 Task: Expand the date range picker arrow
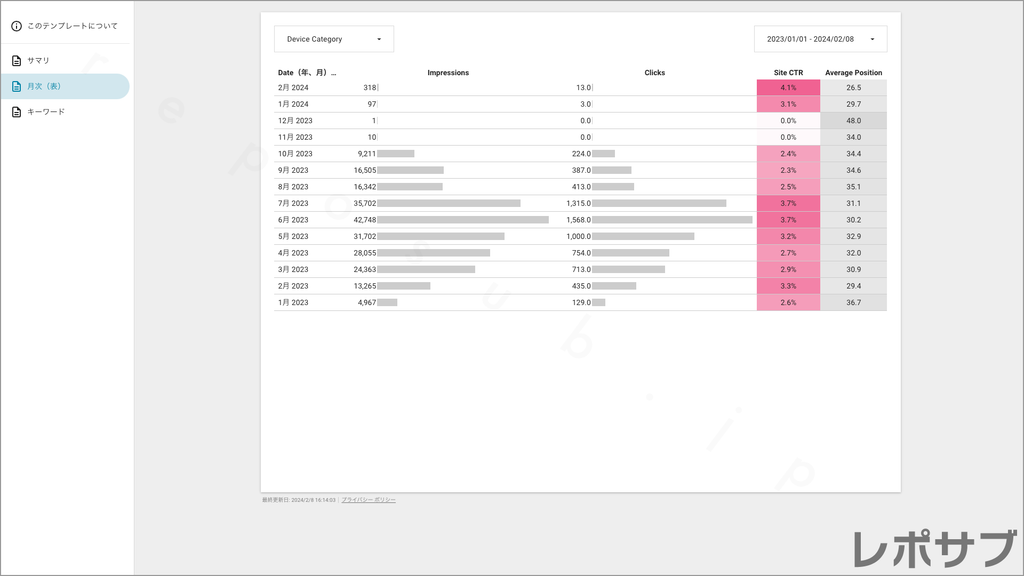point(872,39)
